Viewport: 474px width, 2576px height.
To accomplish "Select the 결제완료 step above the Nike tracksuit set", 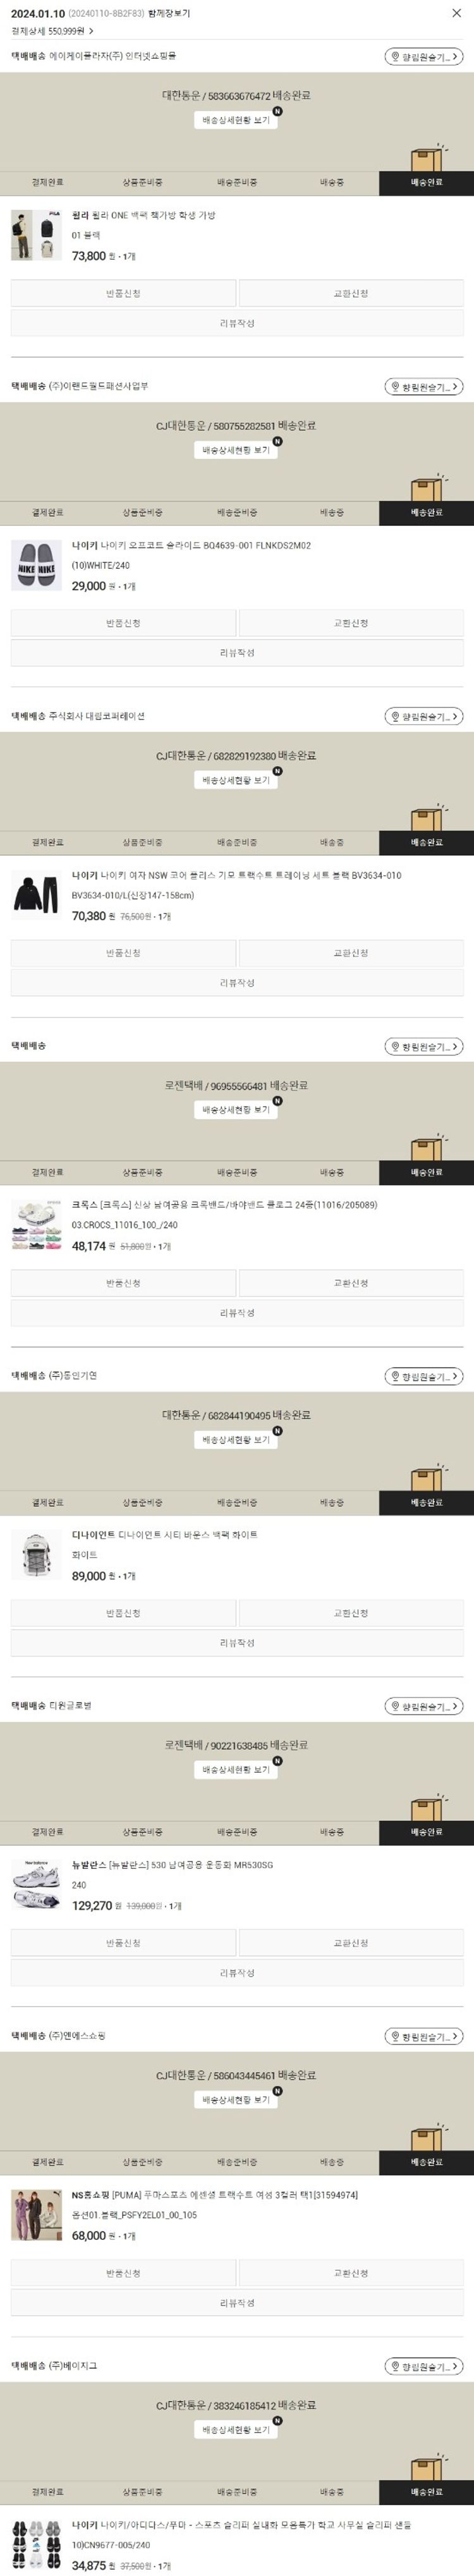I will click(47, 843).
